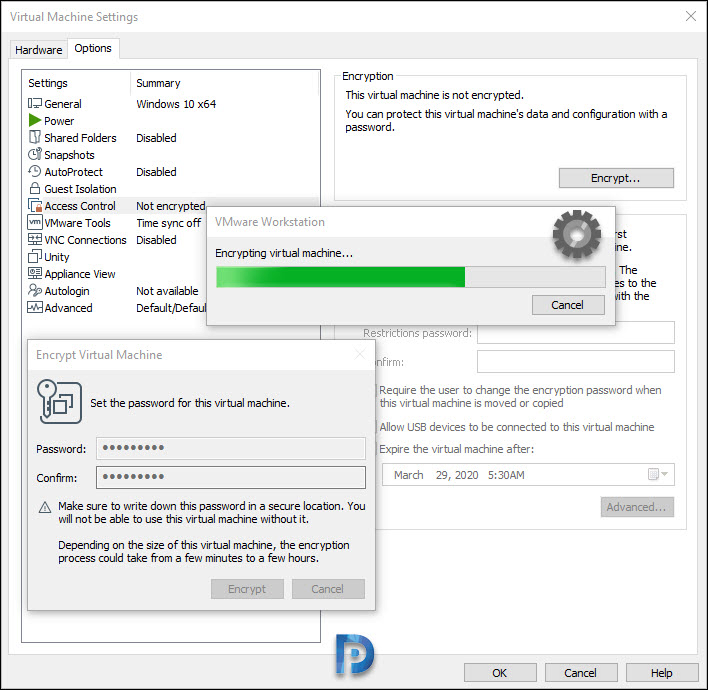This screenshot has width=708, height=690.
Task: Click the restrictions Confirm password field
Action: [576, 362]
